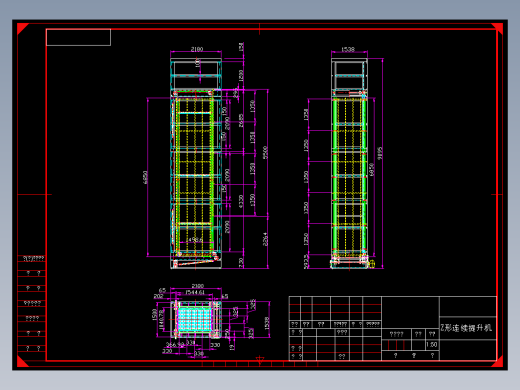Select the 1:50 scale cell in title block

point(432,345)
